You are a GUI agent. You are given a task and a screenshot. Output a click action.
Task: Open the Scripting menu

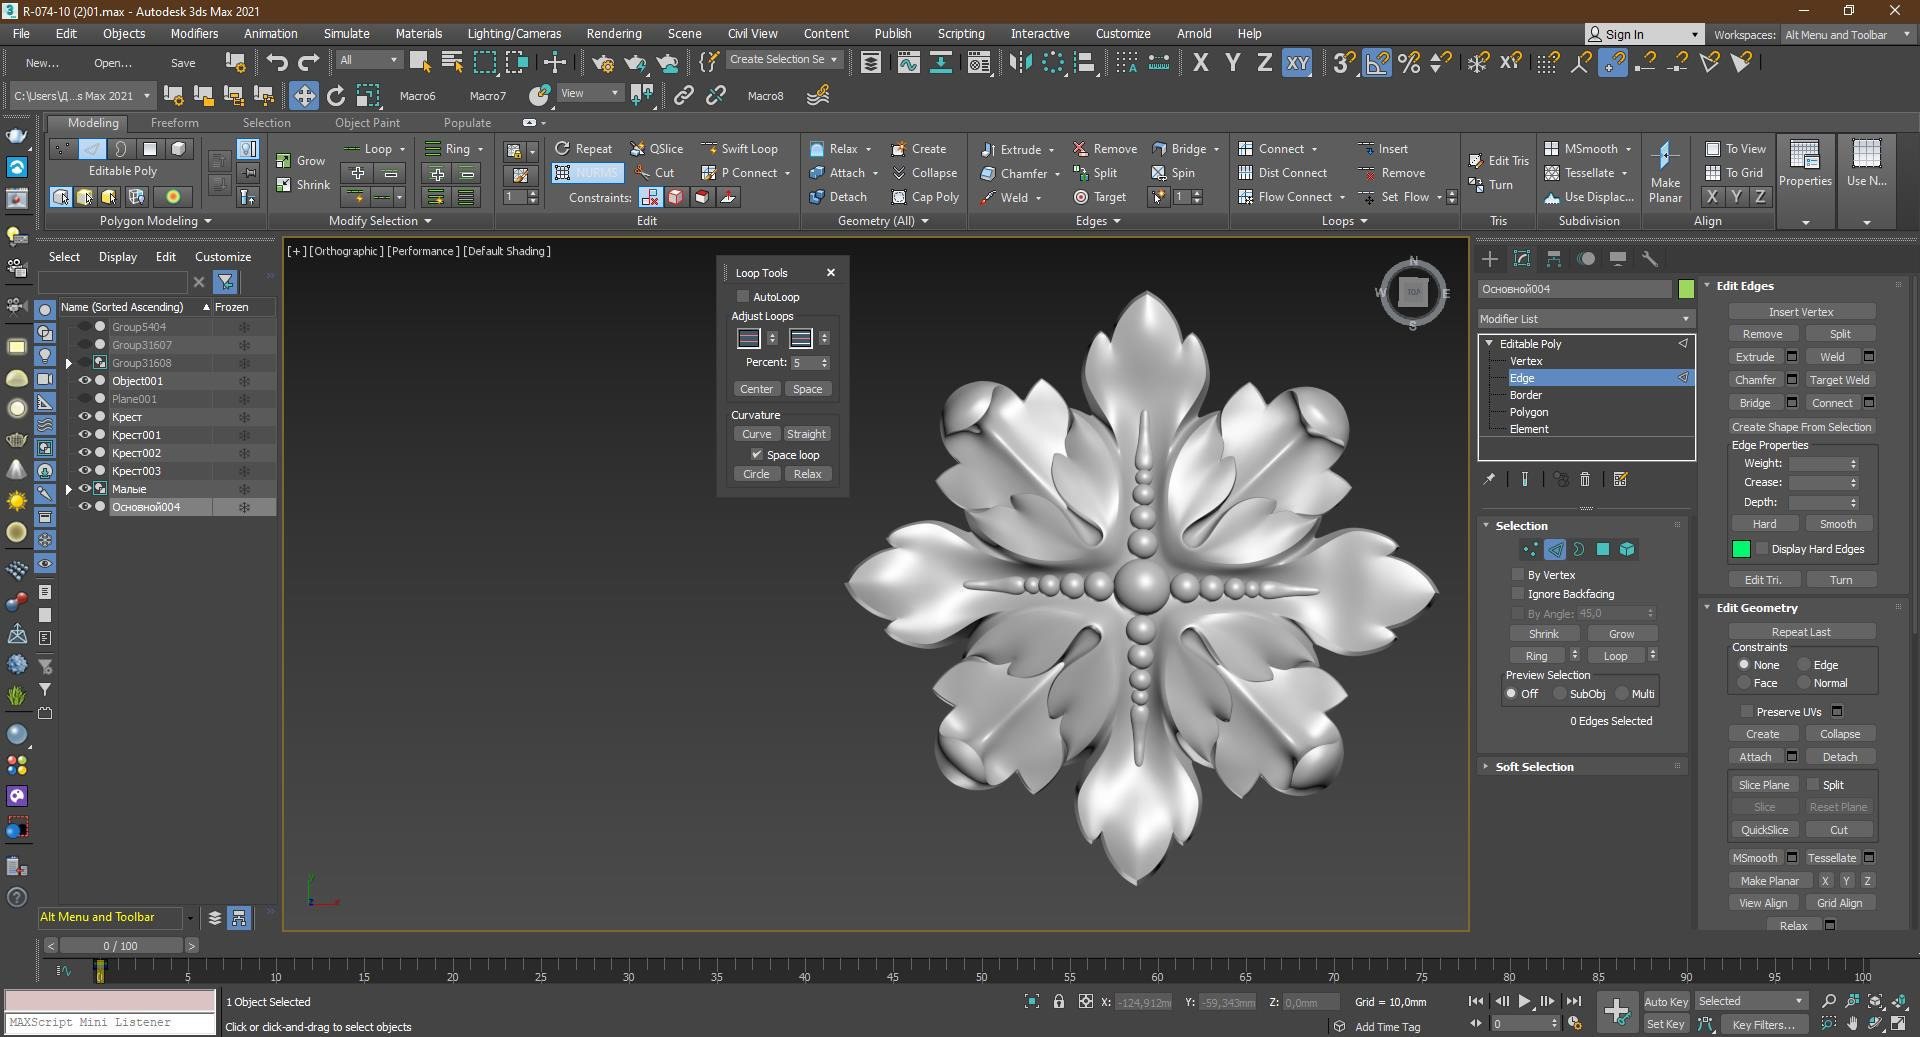point(961,33)
